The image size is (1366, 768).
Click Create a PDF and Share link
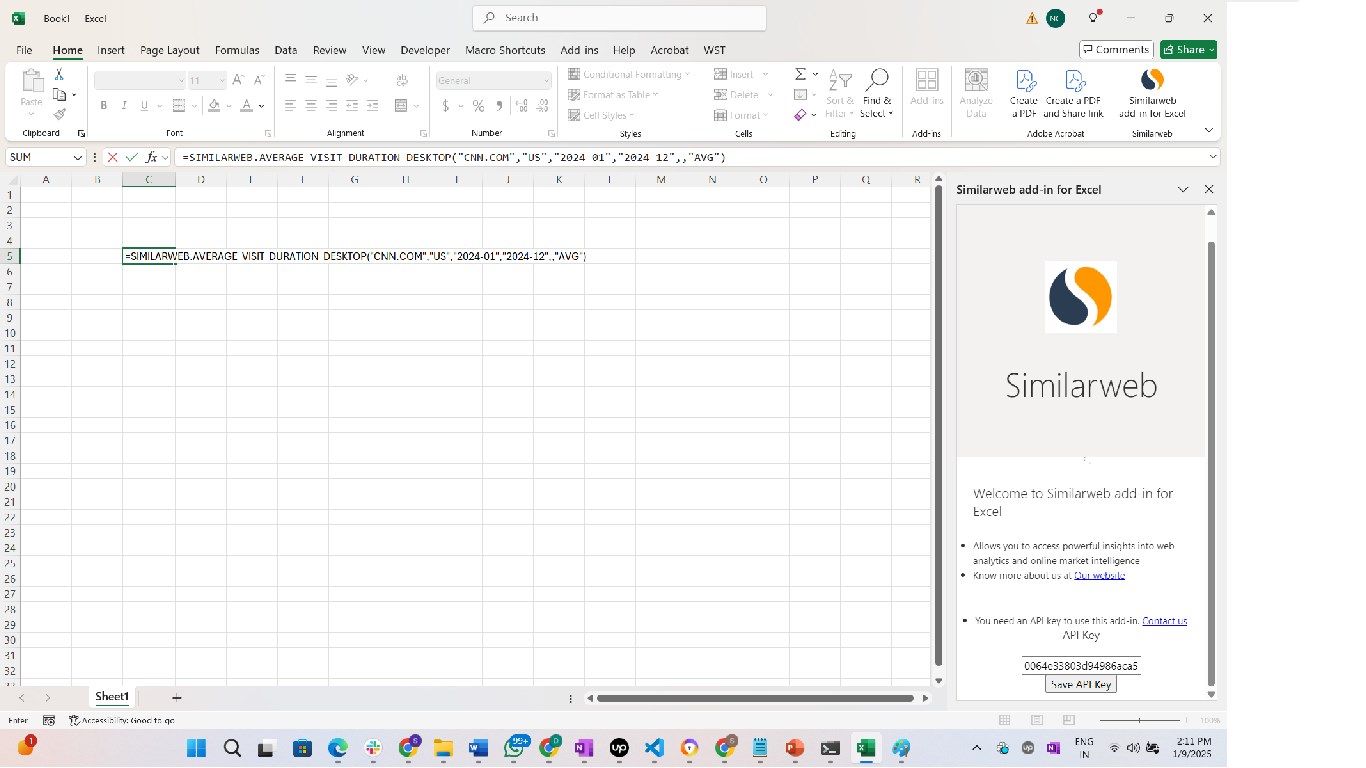click(x=1073, y=93)
